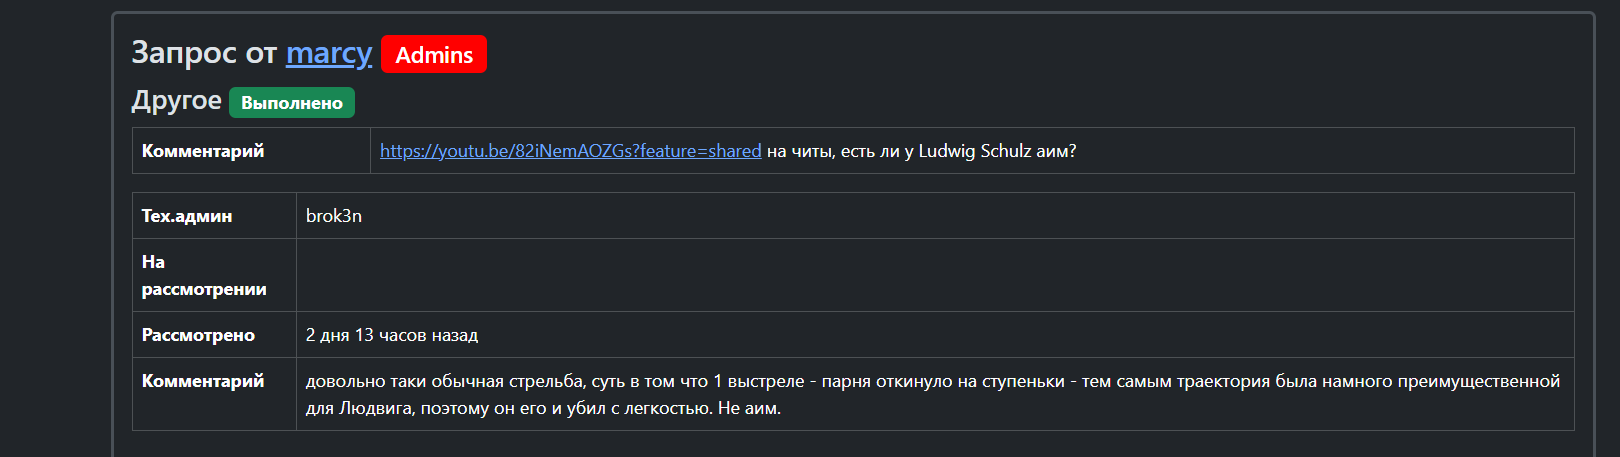Viewport: 1620px width, 457px height.
Task: Click the Запрос от heading text
Action: click(204, 53)
